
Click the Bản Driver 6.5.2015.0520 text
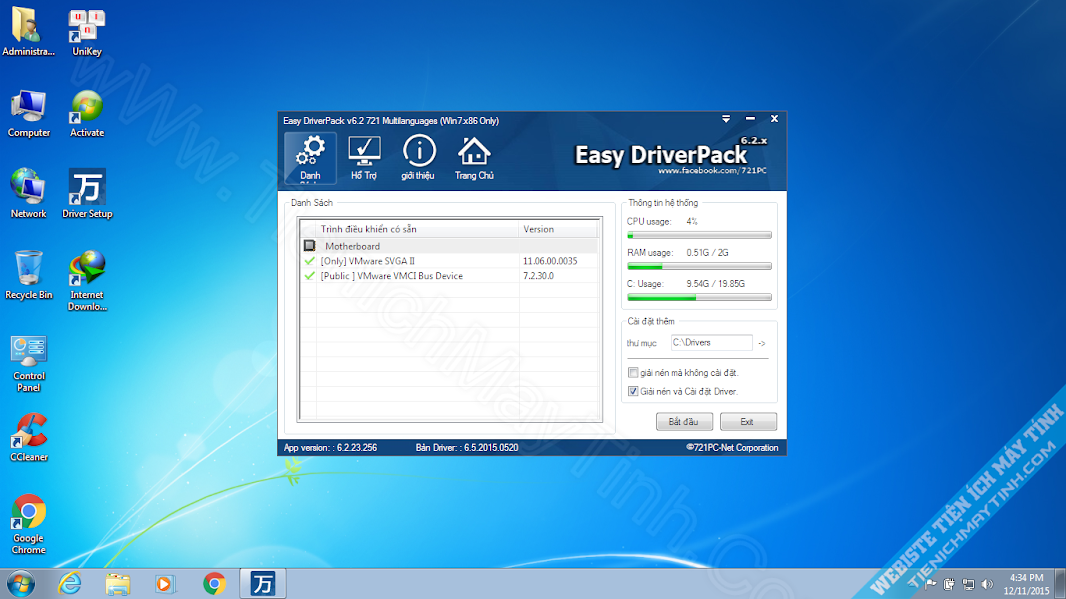(467, 447)
